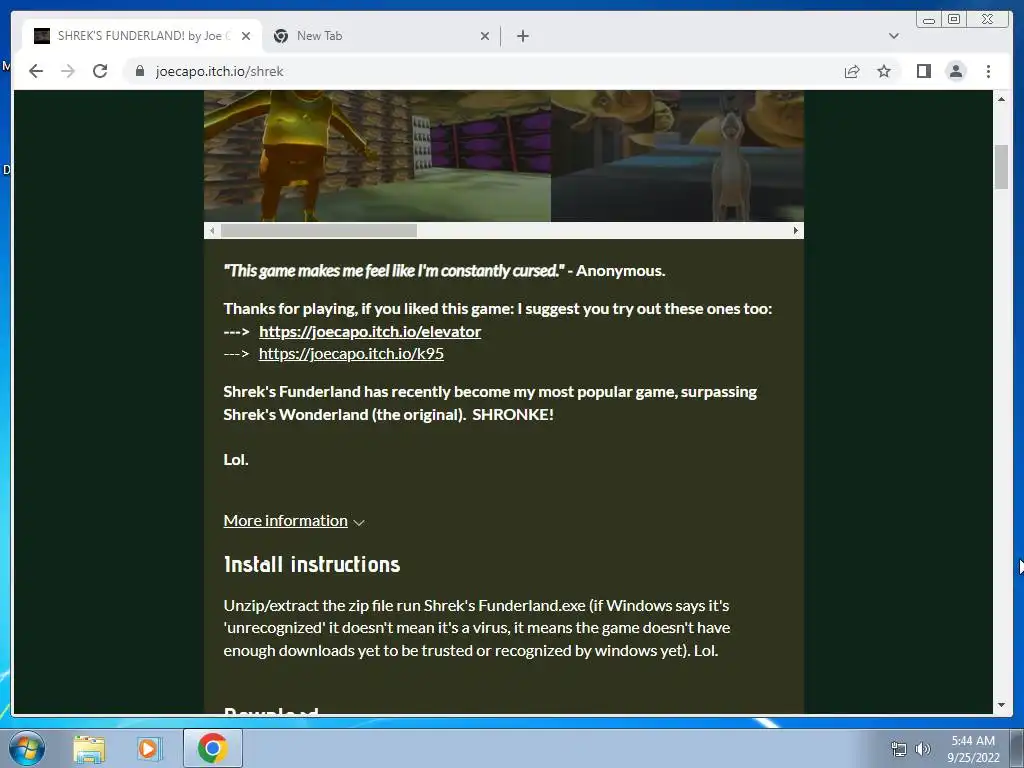Click the browser forward arrow
1024x768 pixels.
coord(68,71)
